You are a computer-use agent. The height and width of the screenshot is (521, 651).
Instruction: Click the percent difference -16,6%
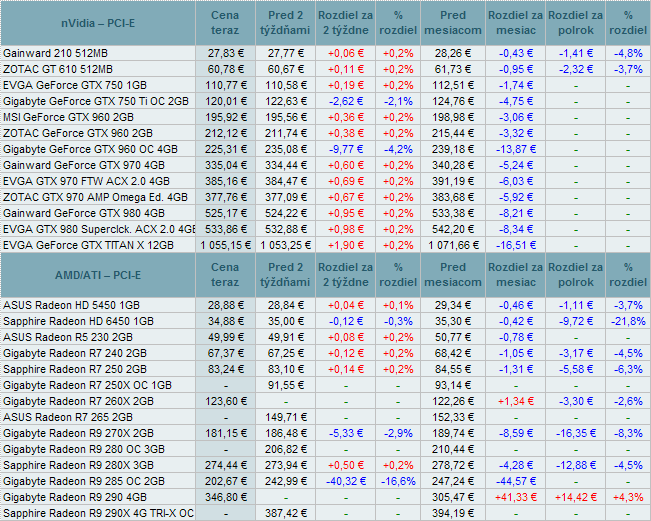point(398,481)
